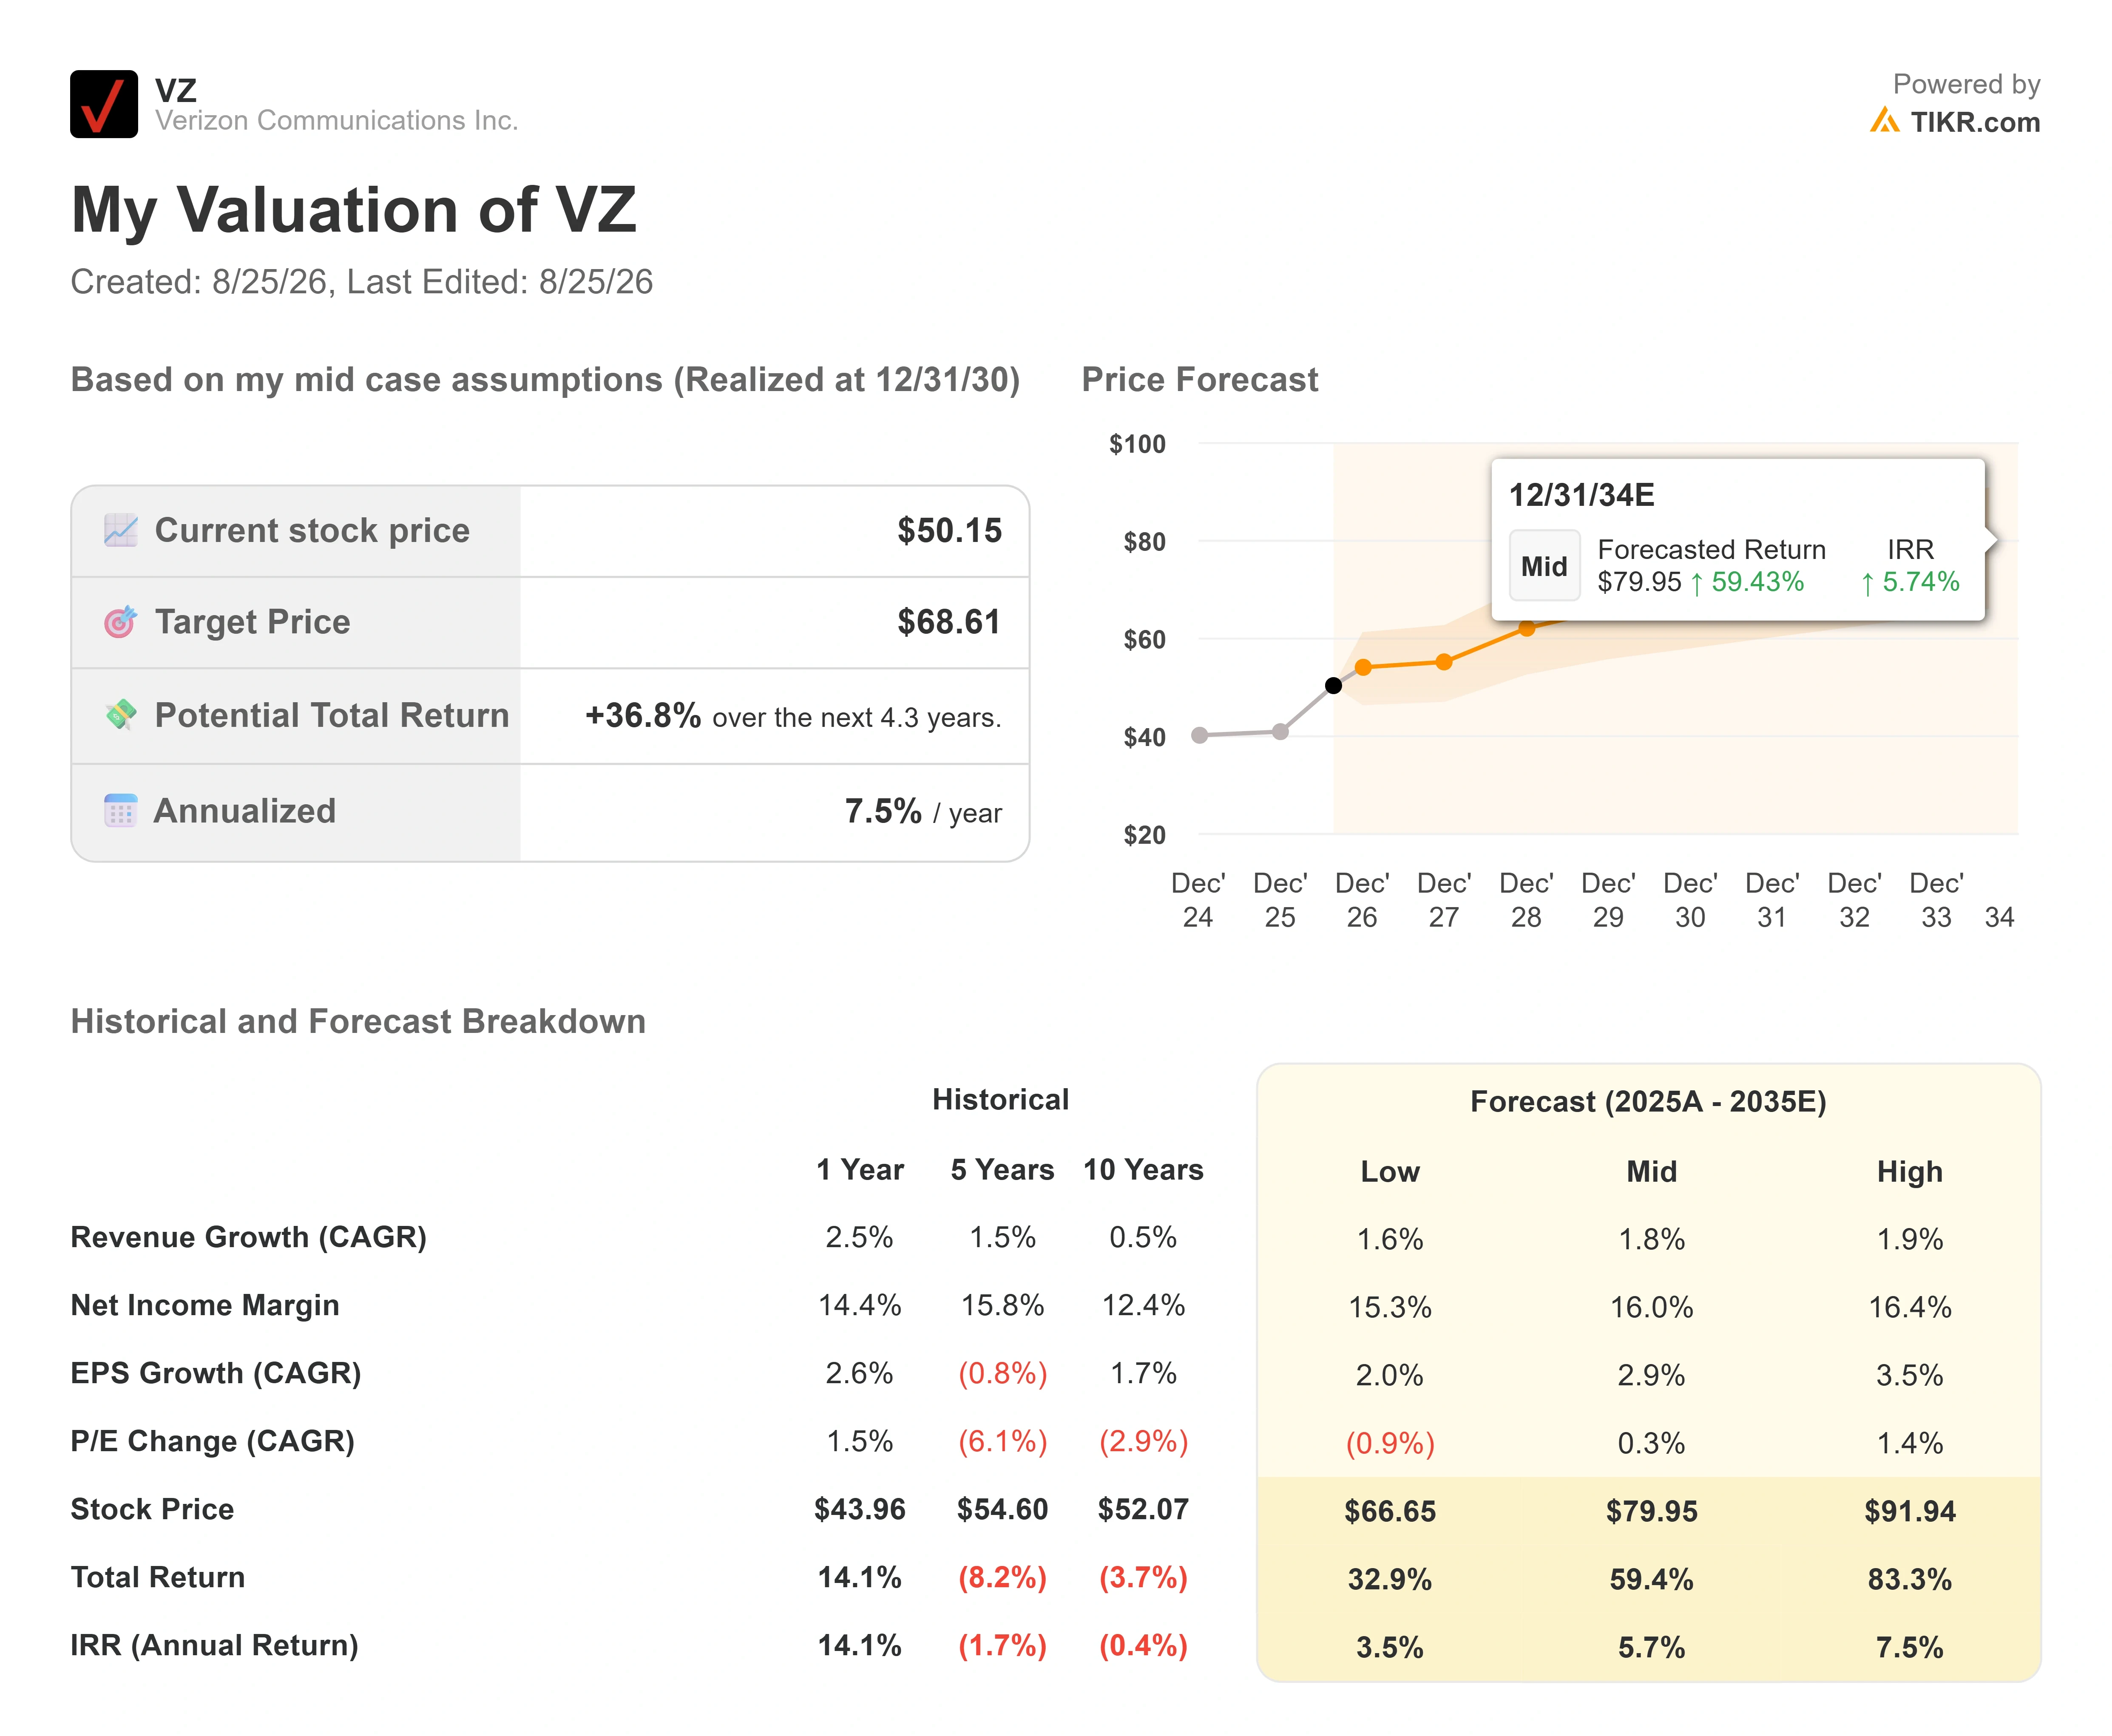Click the Dec '25 gray data point
The height and width of the screenshot is (1736, 2112).
click(1280, 732)
